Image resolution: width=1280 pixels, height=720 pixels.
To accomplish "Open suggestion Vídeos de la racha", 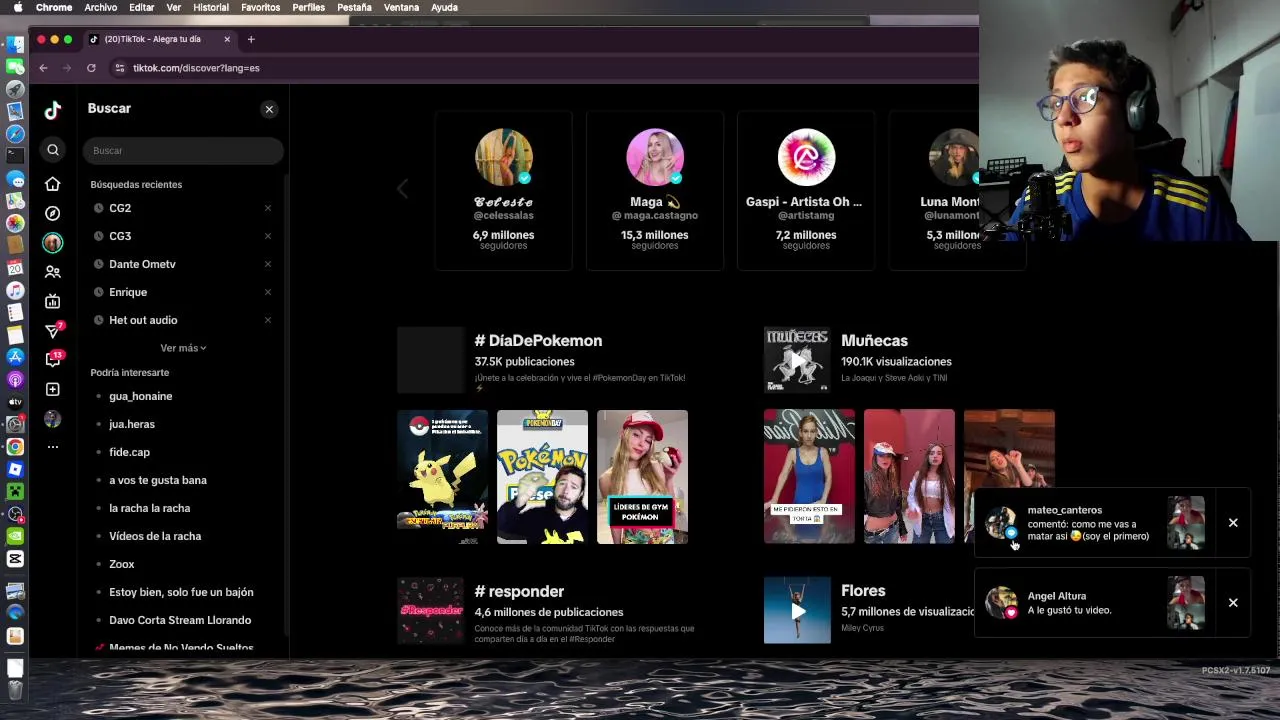I will coord(155,536).
